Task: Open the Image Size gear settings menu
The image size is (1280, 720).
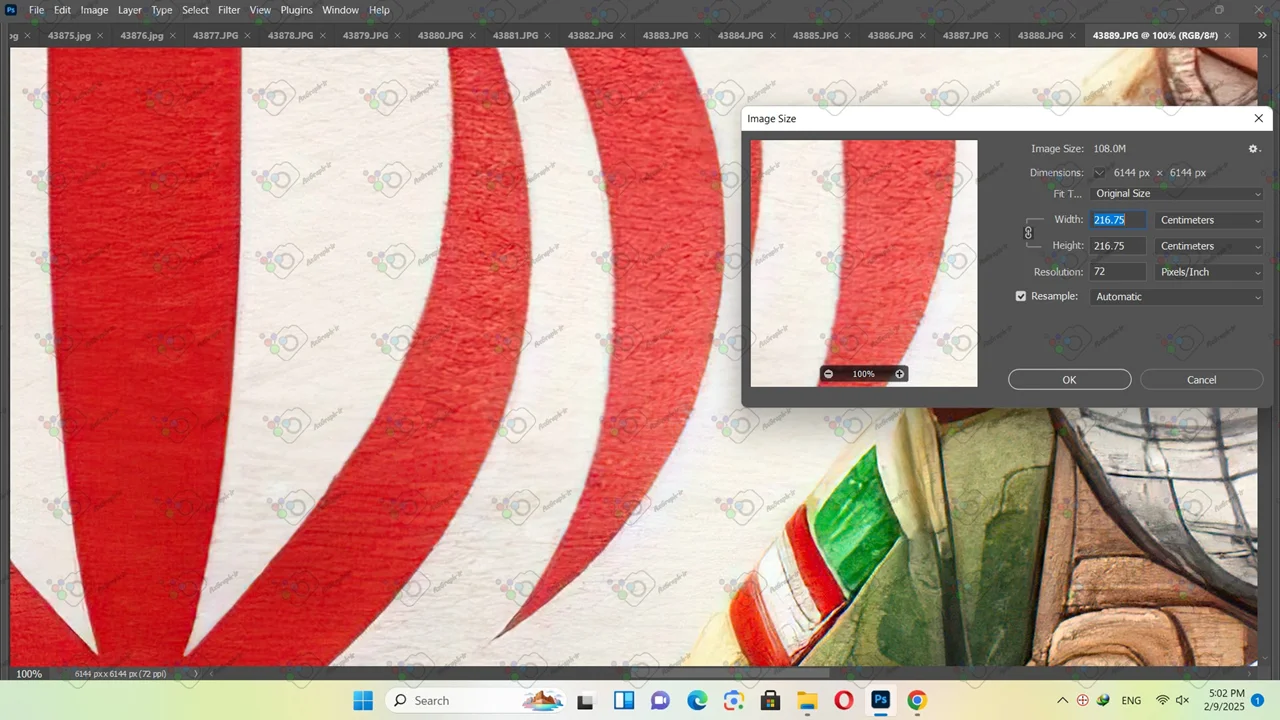Action: click(1253, 149)
